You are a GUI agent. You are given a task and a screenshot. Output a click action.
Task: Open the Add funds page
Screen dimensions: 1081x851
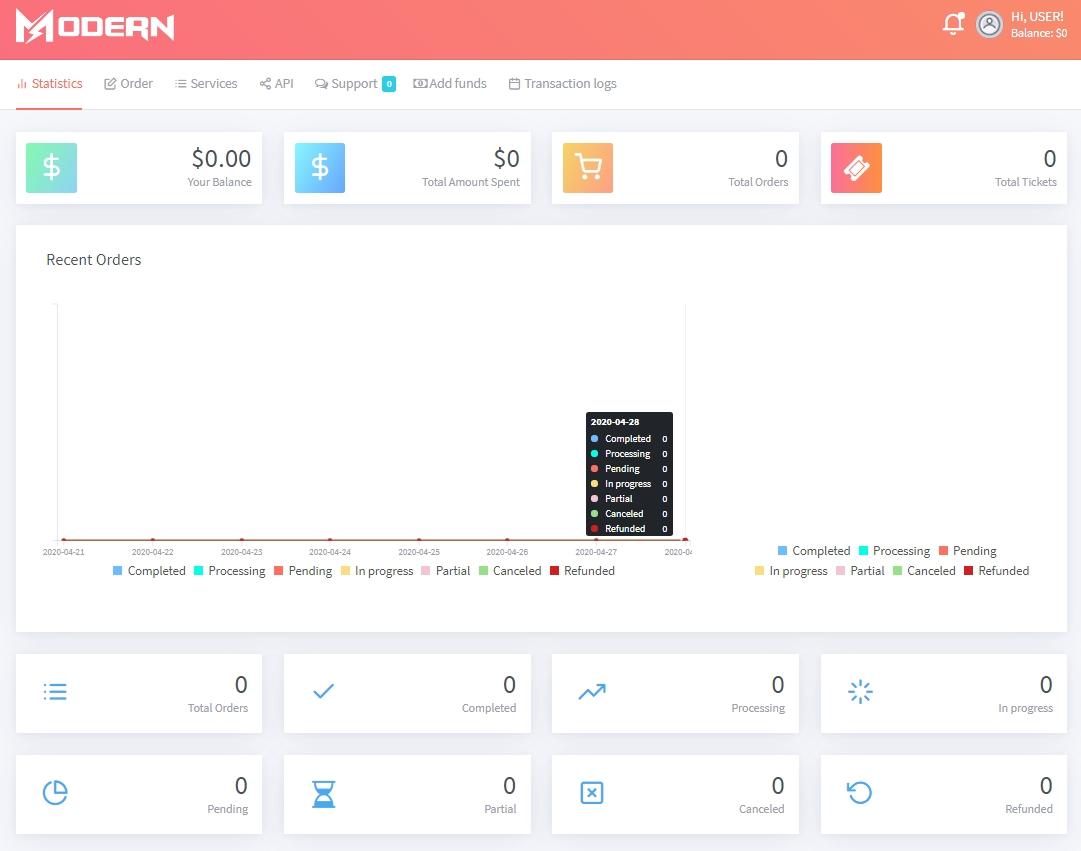coord(450,84)
